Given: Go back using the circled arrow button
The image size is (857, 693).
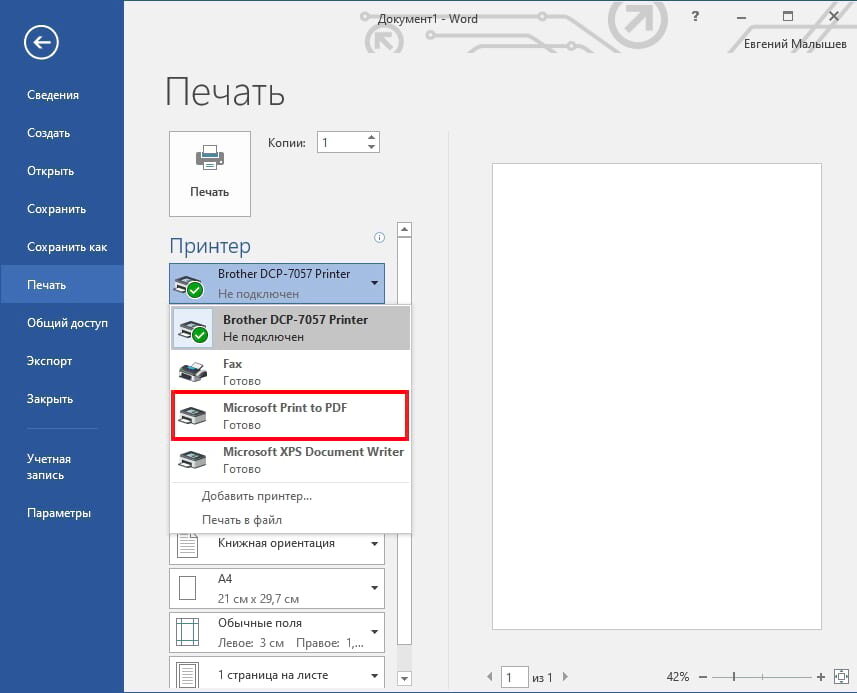Looking at the screenshot, I should (41, 42).
